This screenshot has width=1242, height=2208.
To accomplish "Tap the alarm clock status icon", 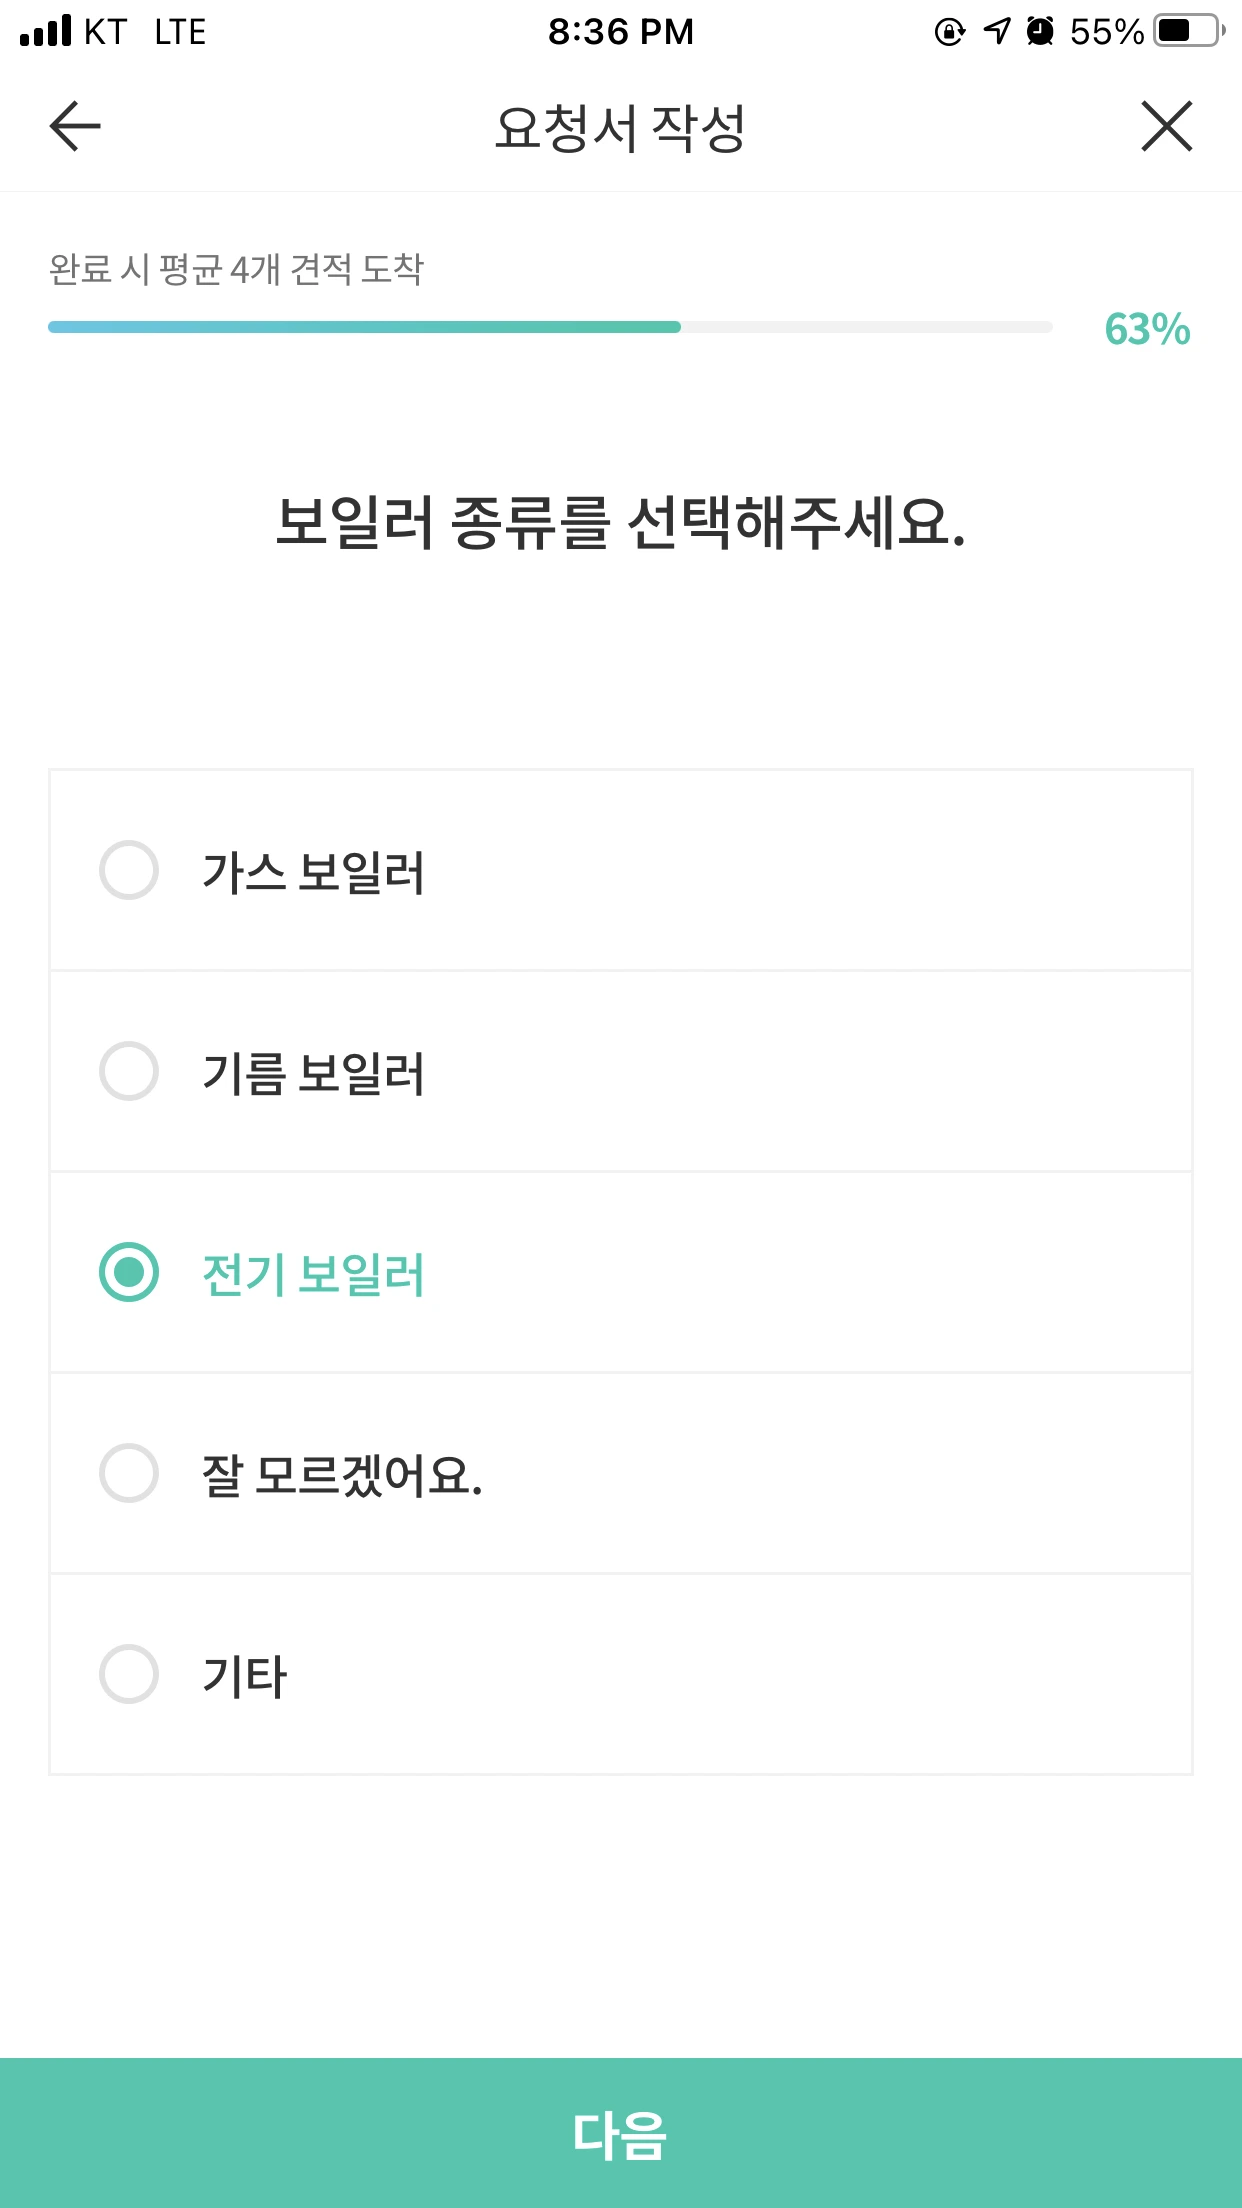I will click(x=1040, y=31).
